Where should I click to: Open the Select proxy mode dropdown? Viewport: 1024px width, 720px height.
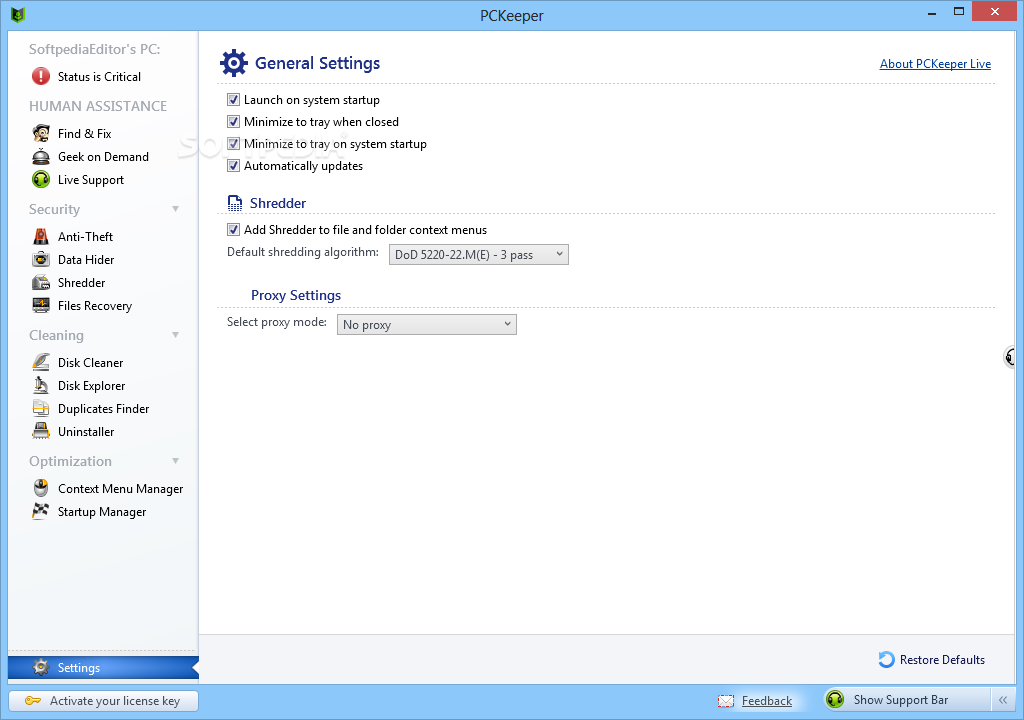pyautogui.click(x=426, y=325)
